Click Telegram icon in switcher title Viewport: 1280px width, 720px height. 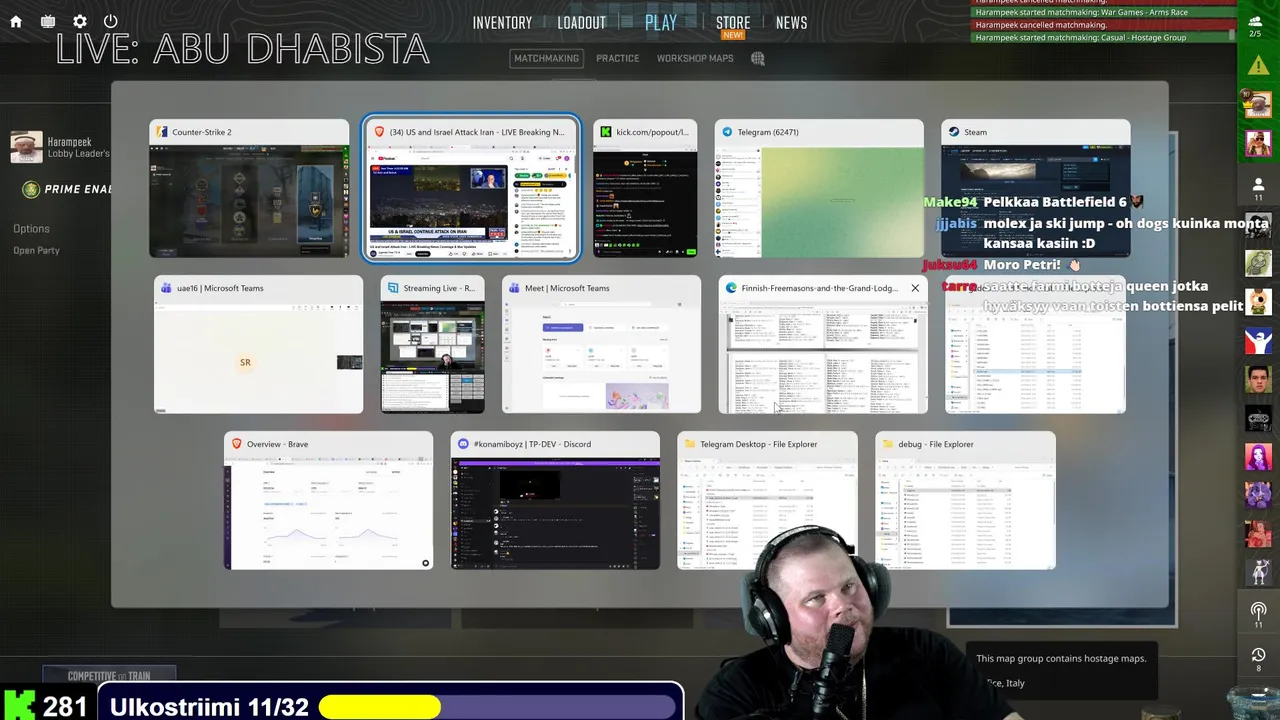tap(727, 132)
